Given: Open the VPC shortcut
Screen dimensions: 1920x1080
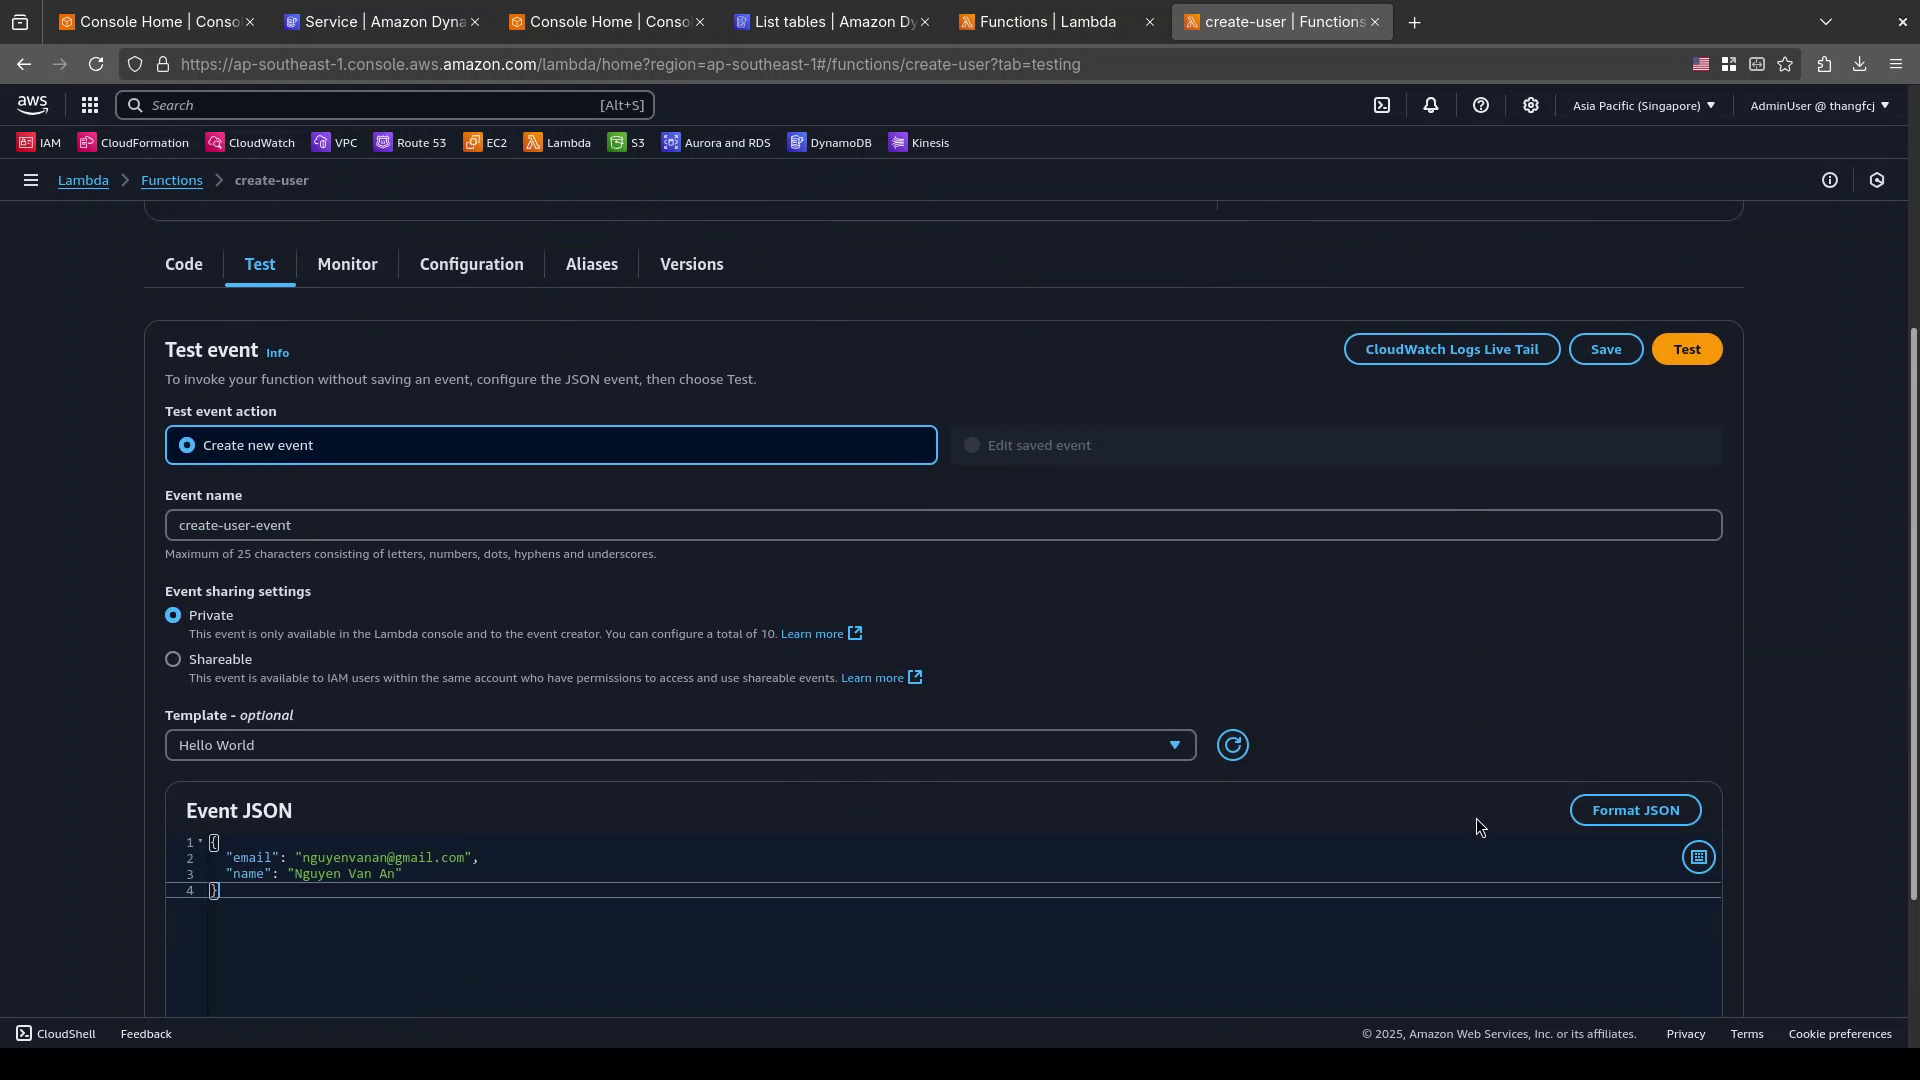Looking at the screenshot, I should coord(334,143).
